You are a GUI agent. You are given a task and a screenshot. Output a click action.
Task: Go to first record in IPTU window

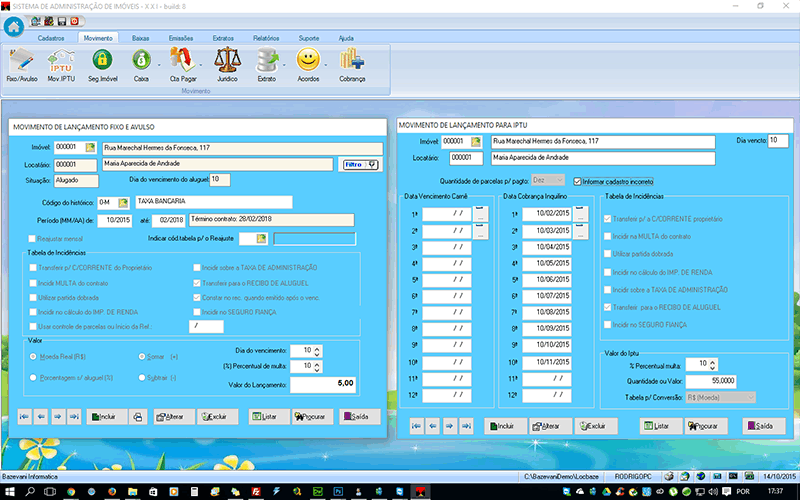click(x=417, y=426)
